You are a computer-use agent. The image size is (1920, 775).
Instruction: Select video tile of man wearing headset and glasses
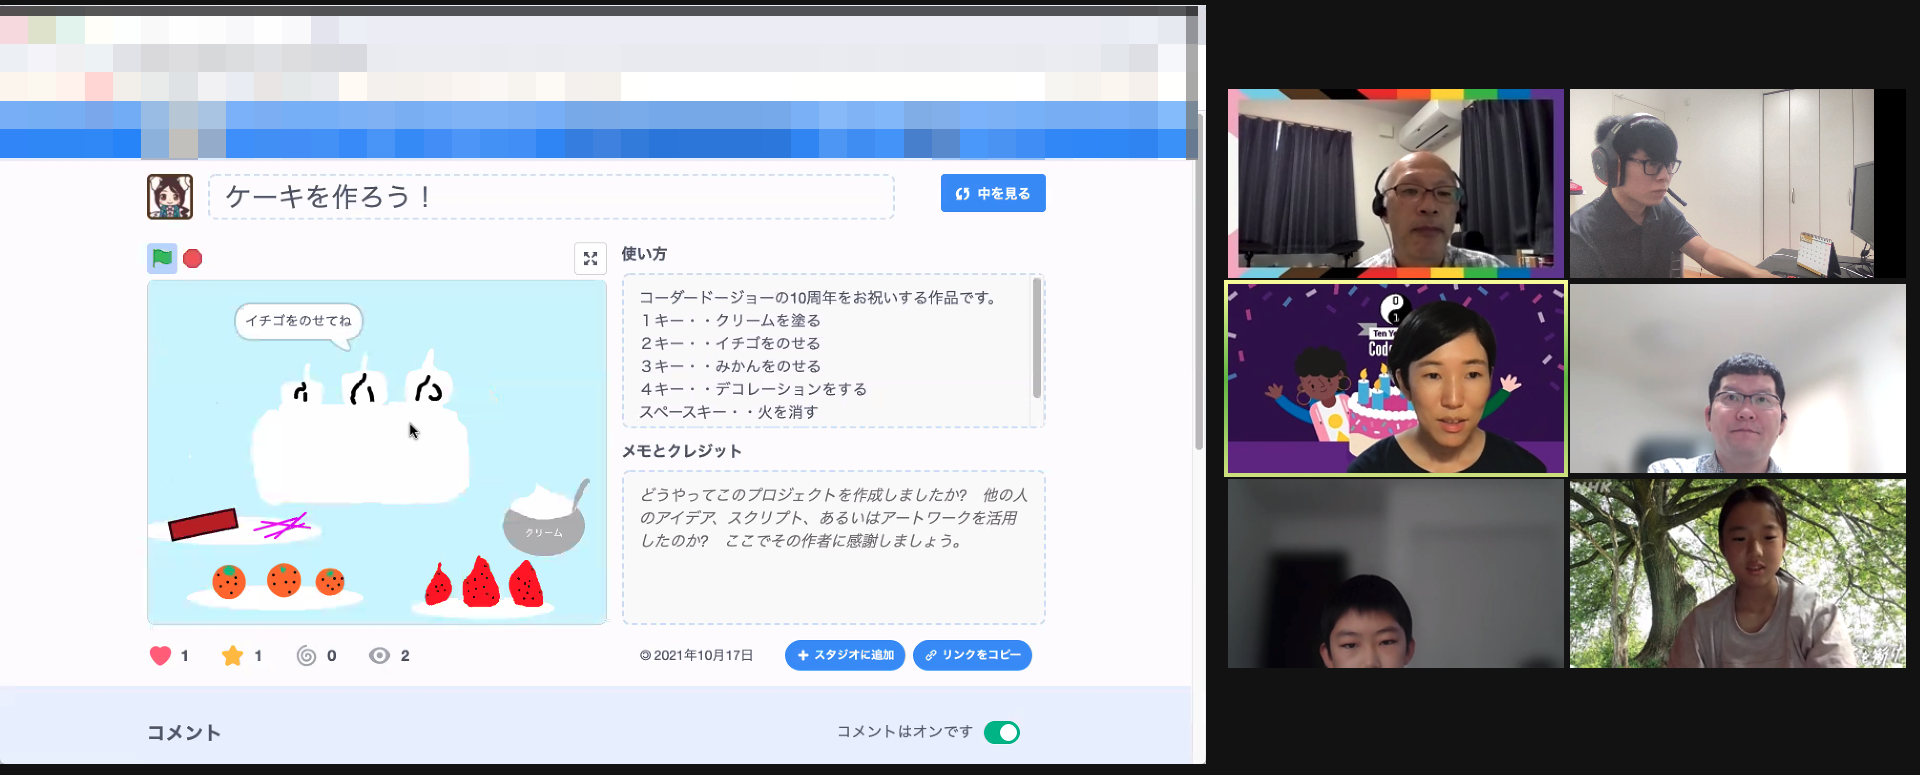1396,183
